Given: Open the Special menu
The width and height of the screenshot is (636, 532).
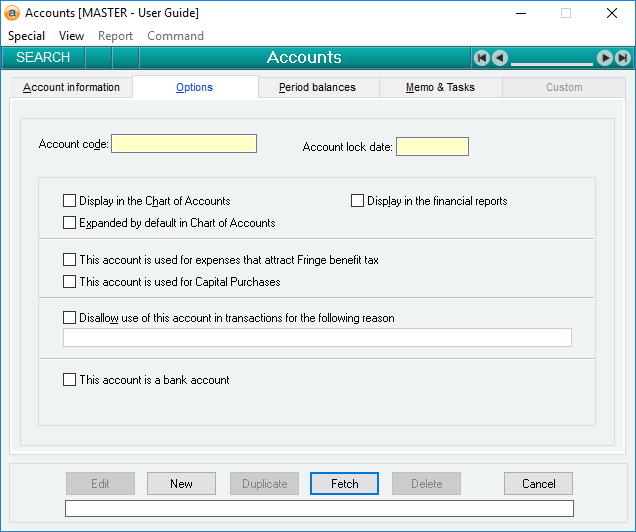Looking at the screenshot, I should pos(27,36).
